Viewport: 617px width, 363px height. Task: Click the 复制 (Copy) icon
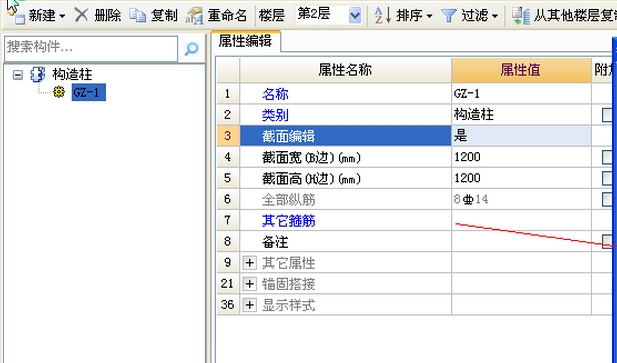(138, 15)
